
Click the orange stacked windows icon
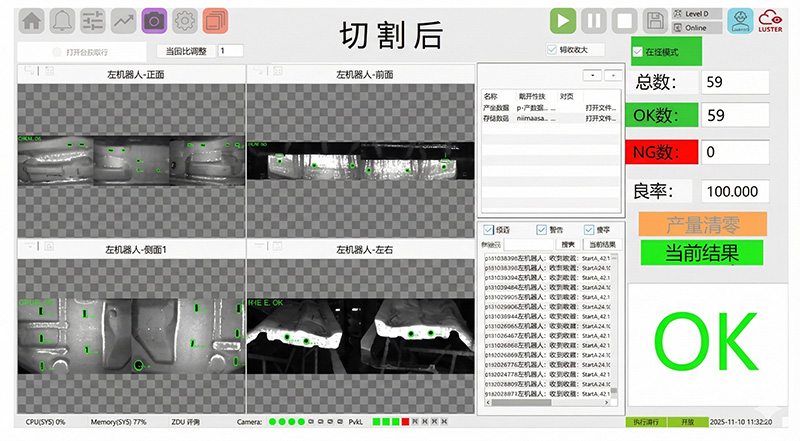(x=215, y=19)
